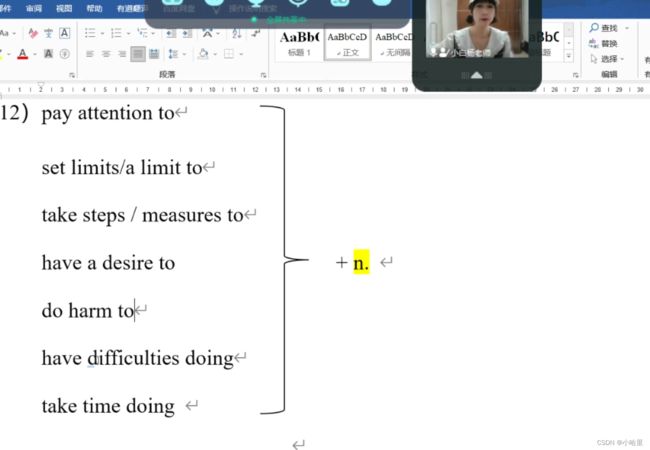Click the borders icon
Viewport: 650px width, 450px height.
(229, 54)
